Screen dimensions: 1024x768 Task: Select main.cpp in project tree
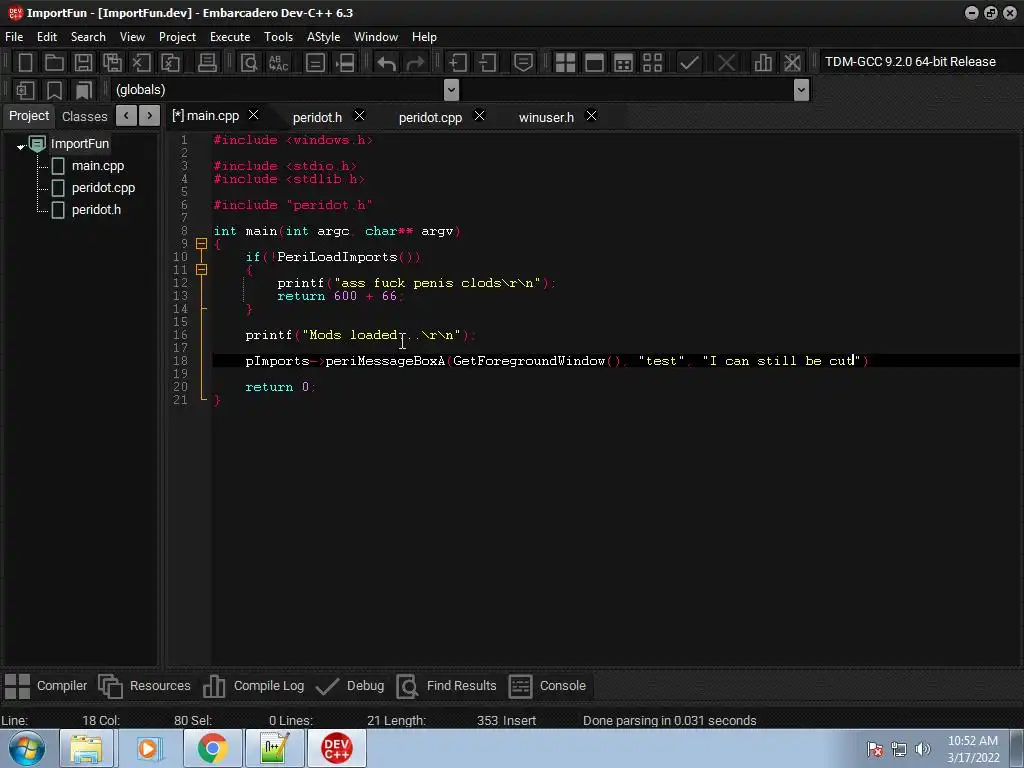coord(98,166)
